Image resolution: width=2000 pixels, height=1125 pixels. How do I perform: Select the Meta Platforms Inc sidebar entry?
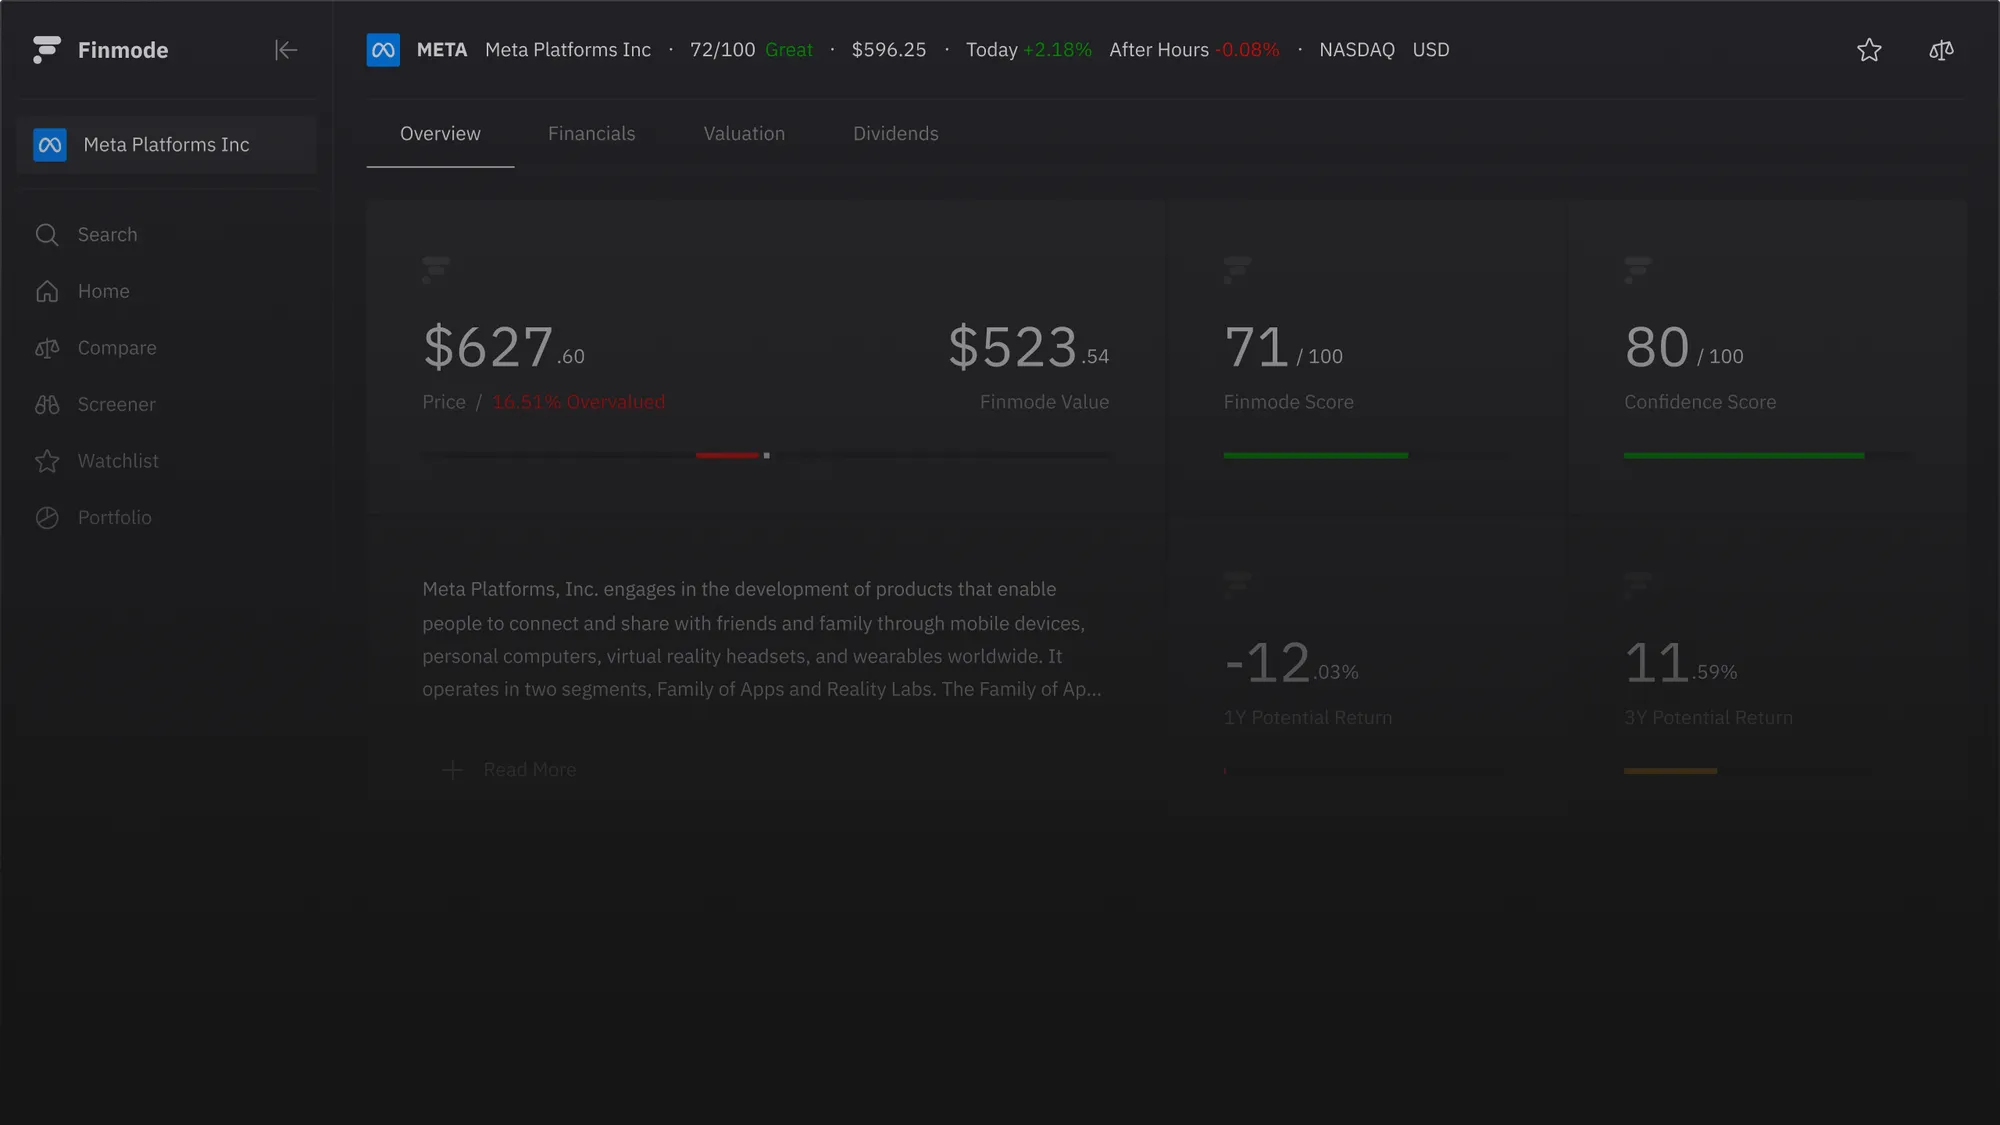pos(166,145)
